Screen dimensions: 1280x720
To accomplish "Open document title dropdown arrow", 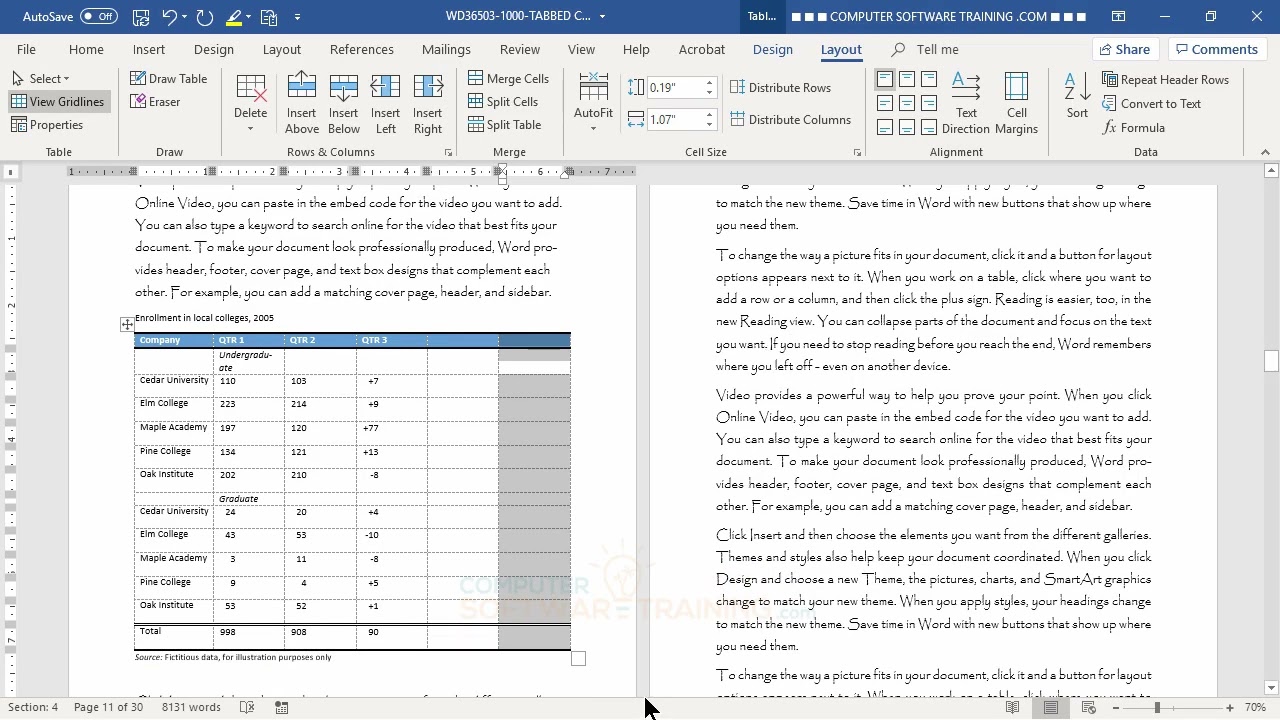I will coord(602,17).
